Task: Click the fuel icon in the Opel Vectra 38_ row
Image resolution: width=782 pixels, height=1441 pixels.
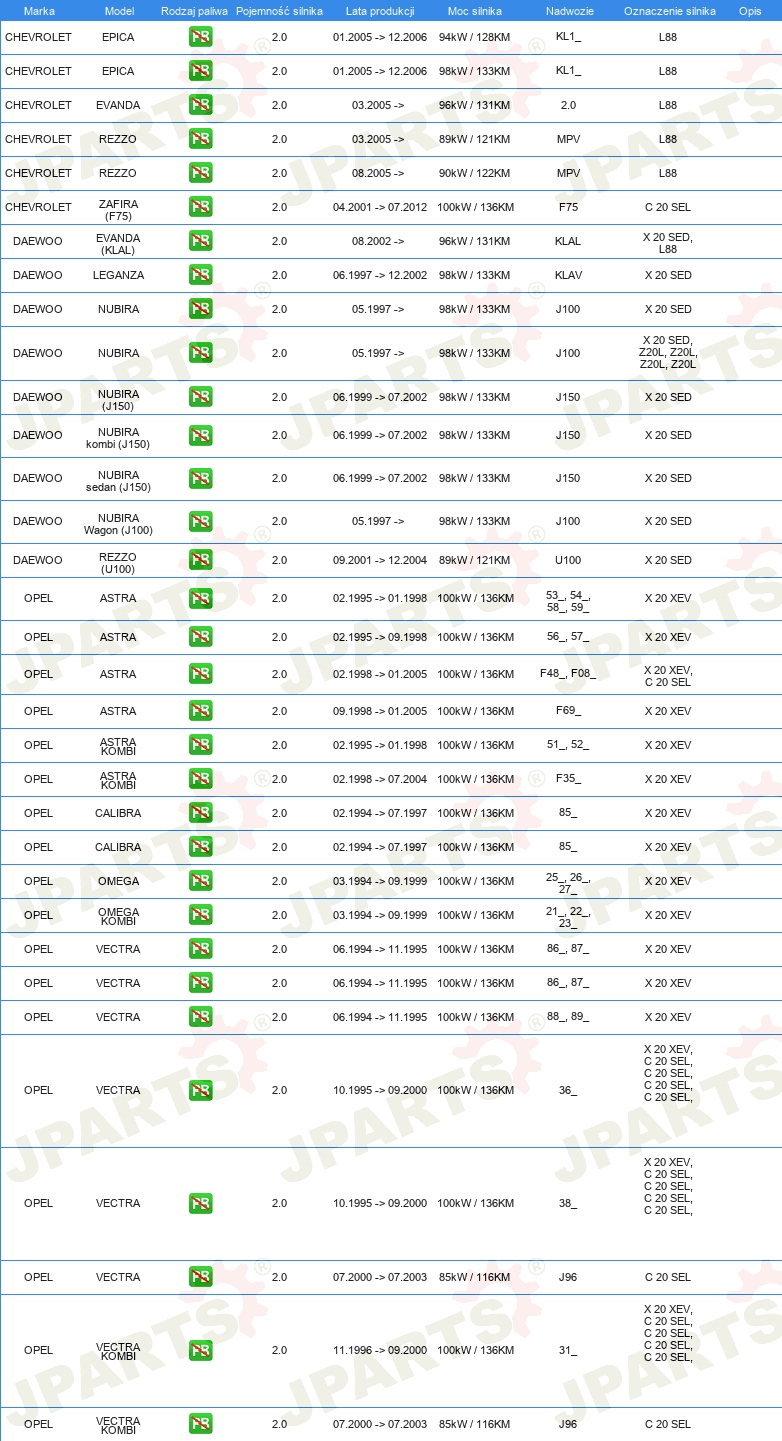Action: pos(200,1203)
